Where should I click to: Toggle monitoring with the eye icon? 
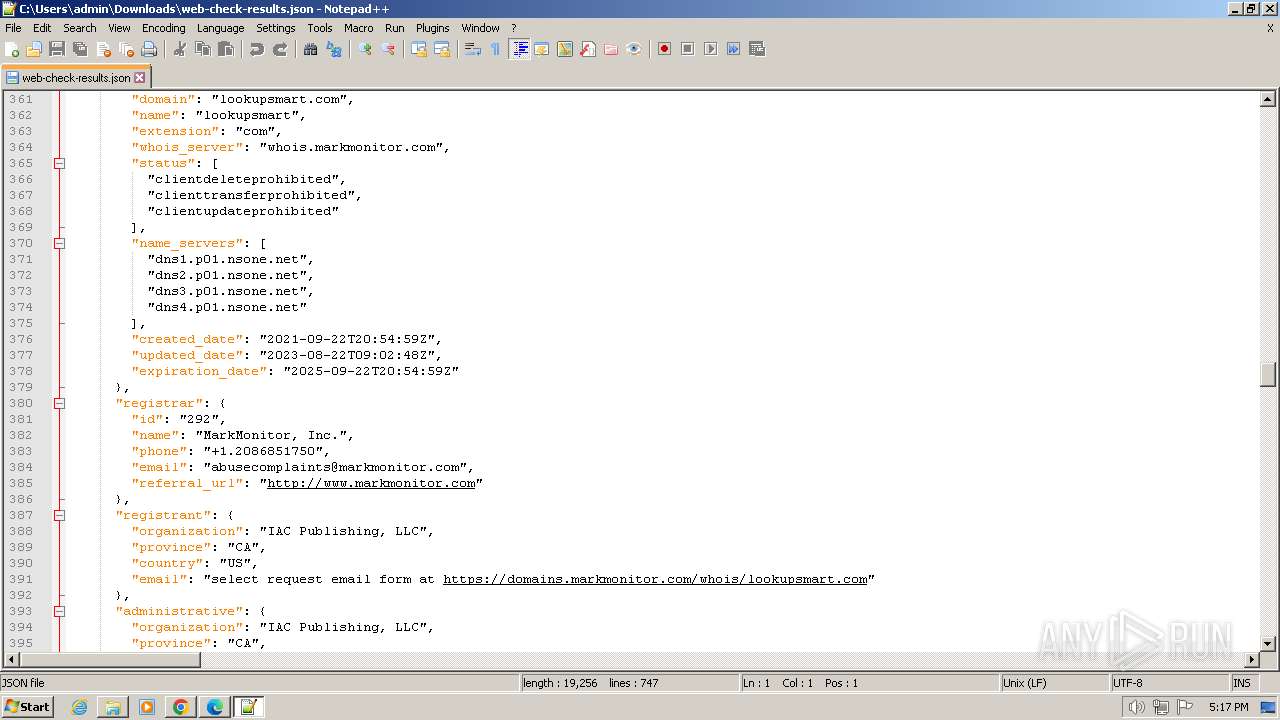pyautogui.click(x=634, y=49)
